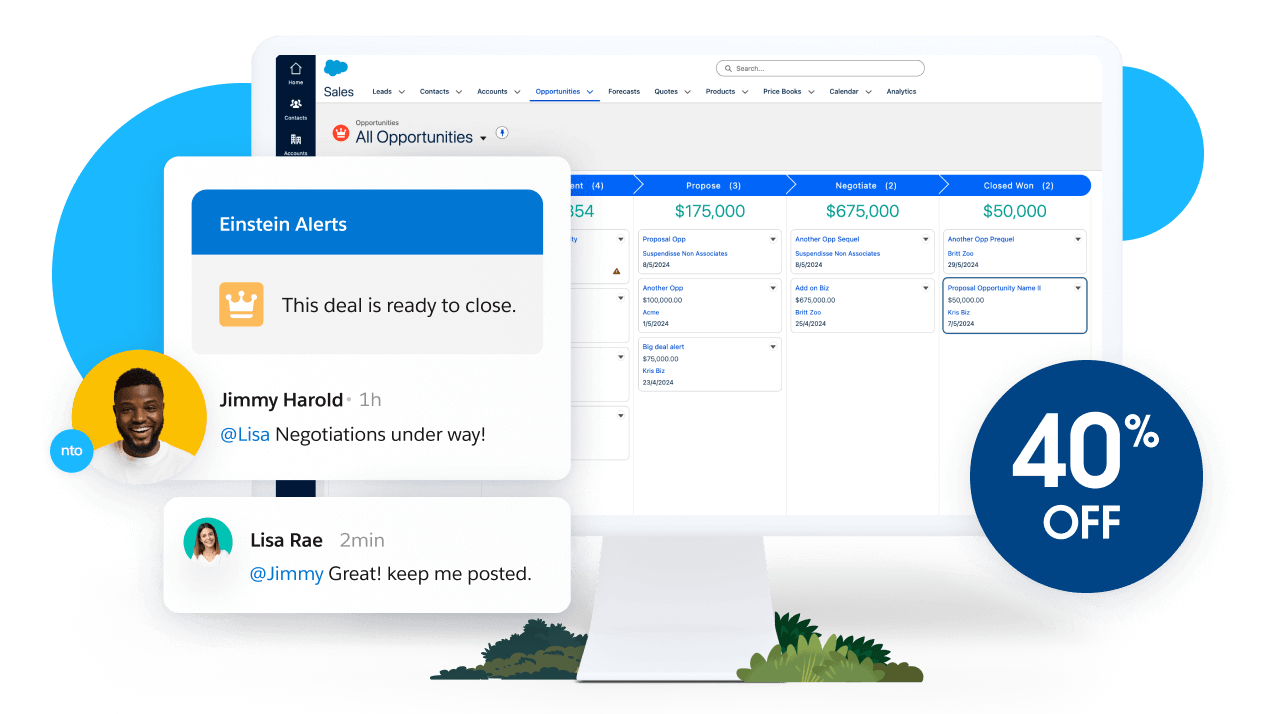Open the Britt Zoo account under Another Opp Prequel

(x=964, y=254)
